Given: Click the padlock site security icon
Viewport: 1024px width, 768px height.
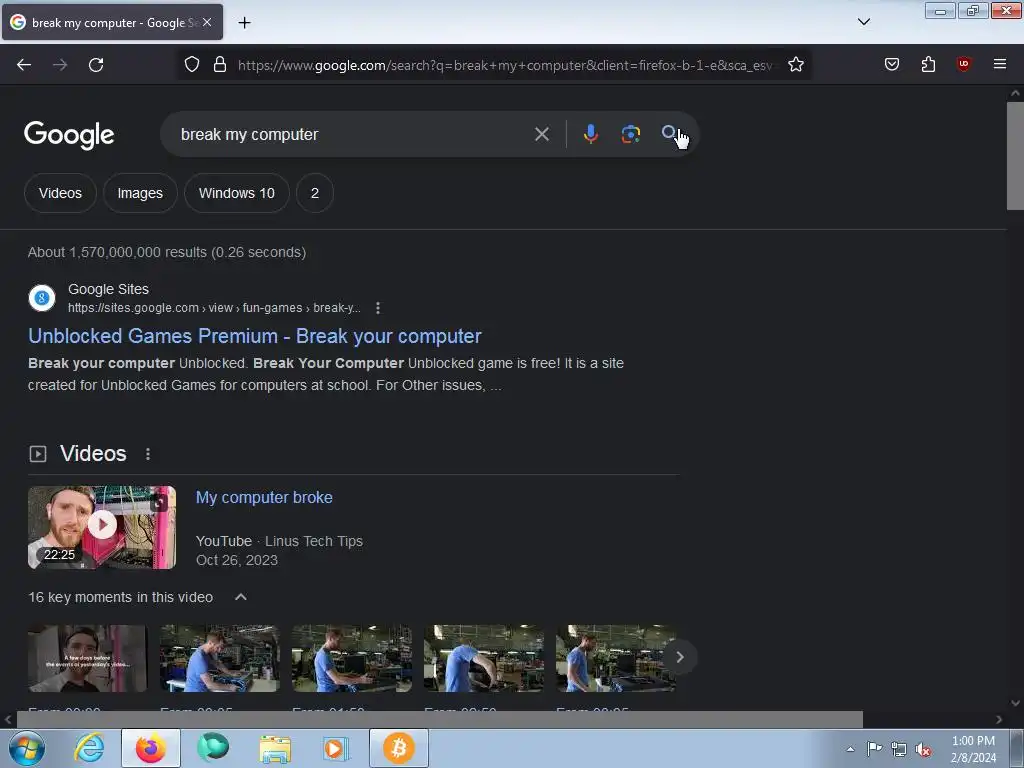Looking at the screenshot, I should 220,65.
